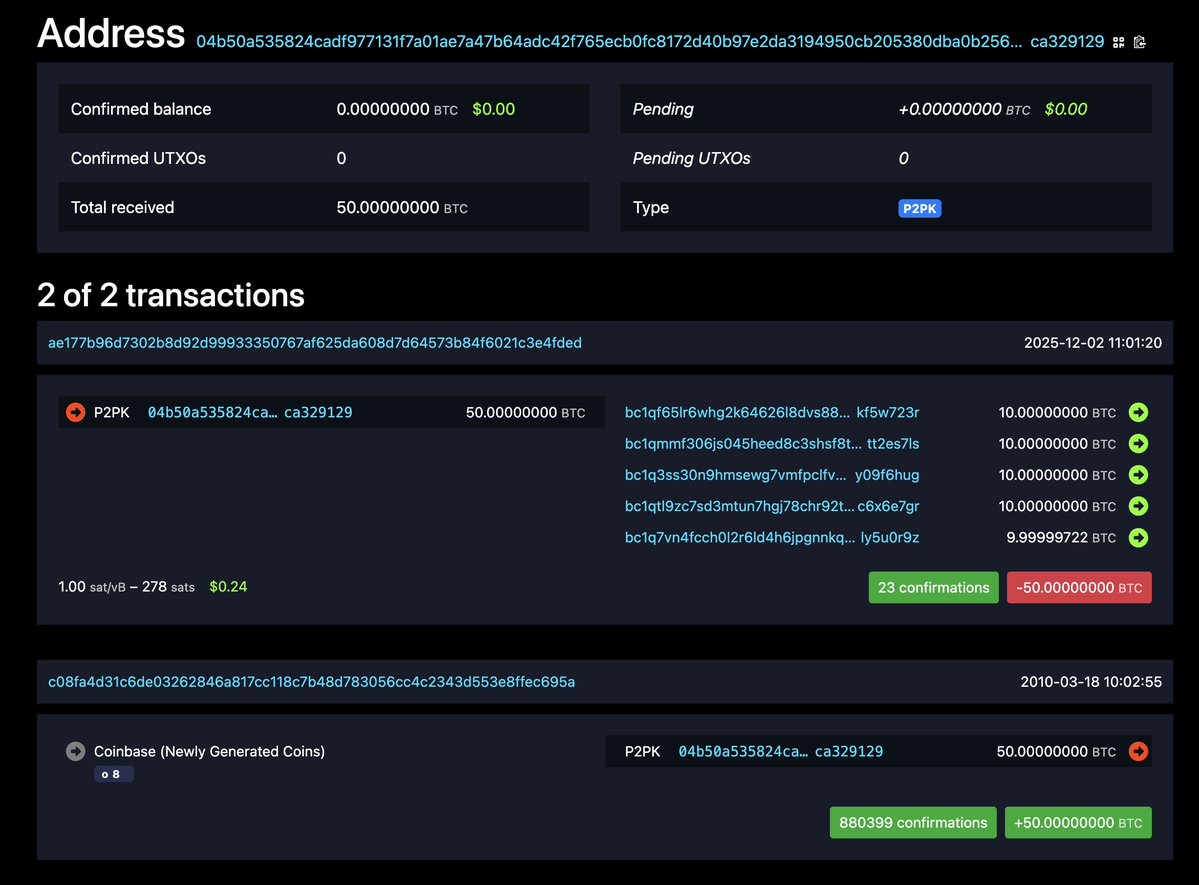Open transaction ae177b96d7302b8d92d99933350767af
1199x885 pixels.
point(315,342)
